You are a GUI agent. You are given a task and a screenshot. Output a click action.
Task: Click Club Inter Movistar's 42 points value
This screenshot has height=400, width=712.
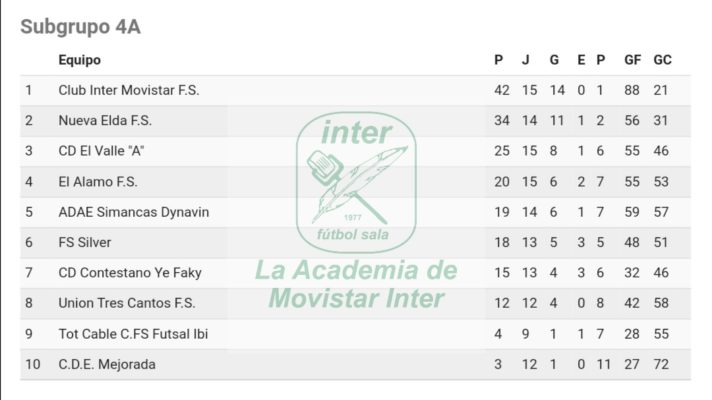point(502,90)
